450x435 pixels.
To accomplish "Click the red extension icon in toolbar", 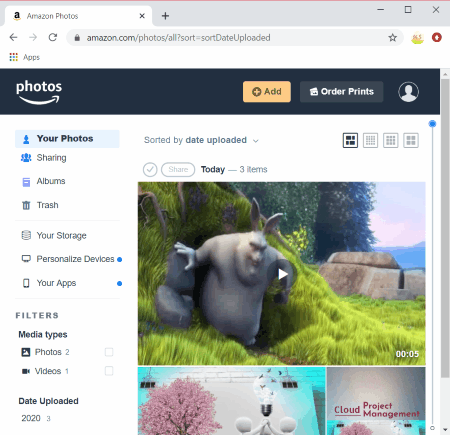I will pyautogui.click(x=437, y=37).
